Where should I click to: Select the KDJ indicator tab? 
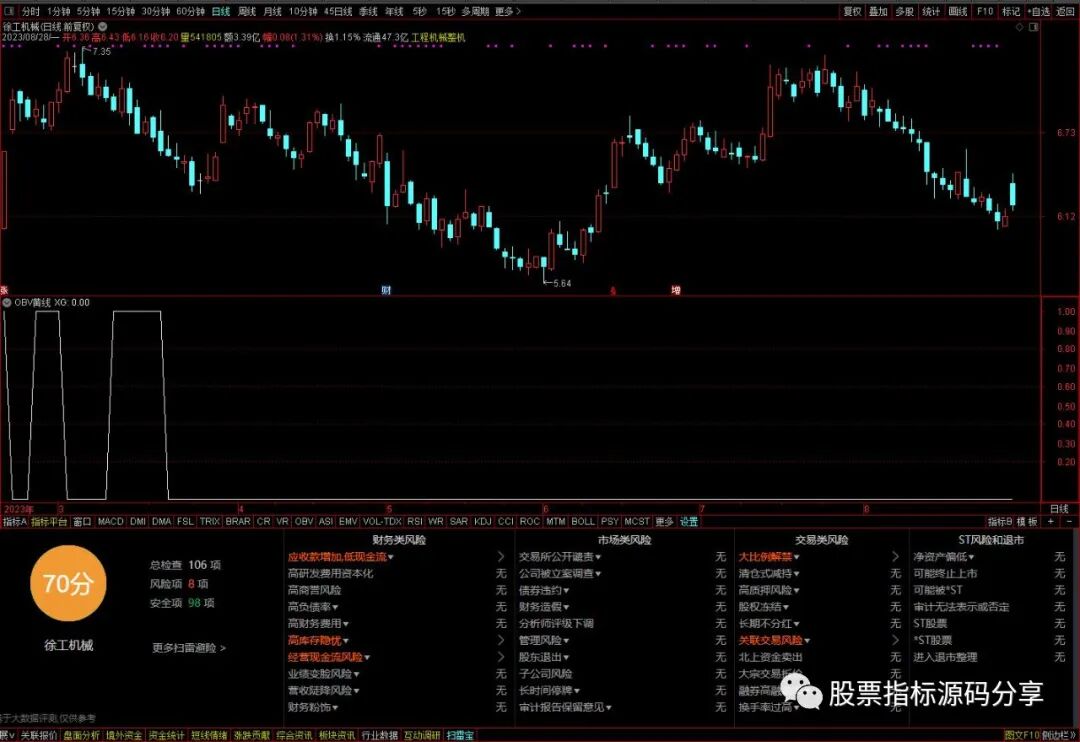tap(483, 522)
